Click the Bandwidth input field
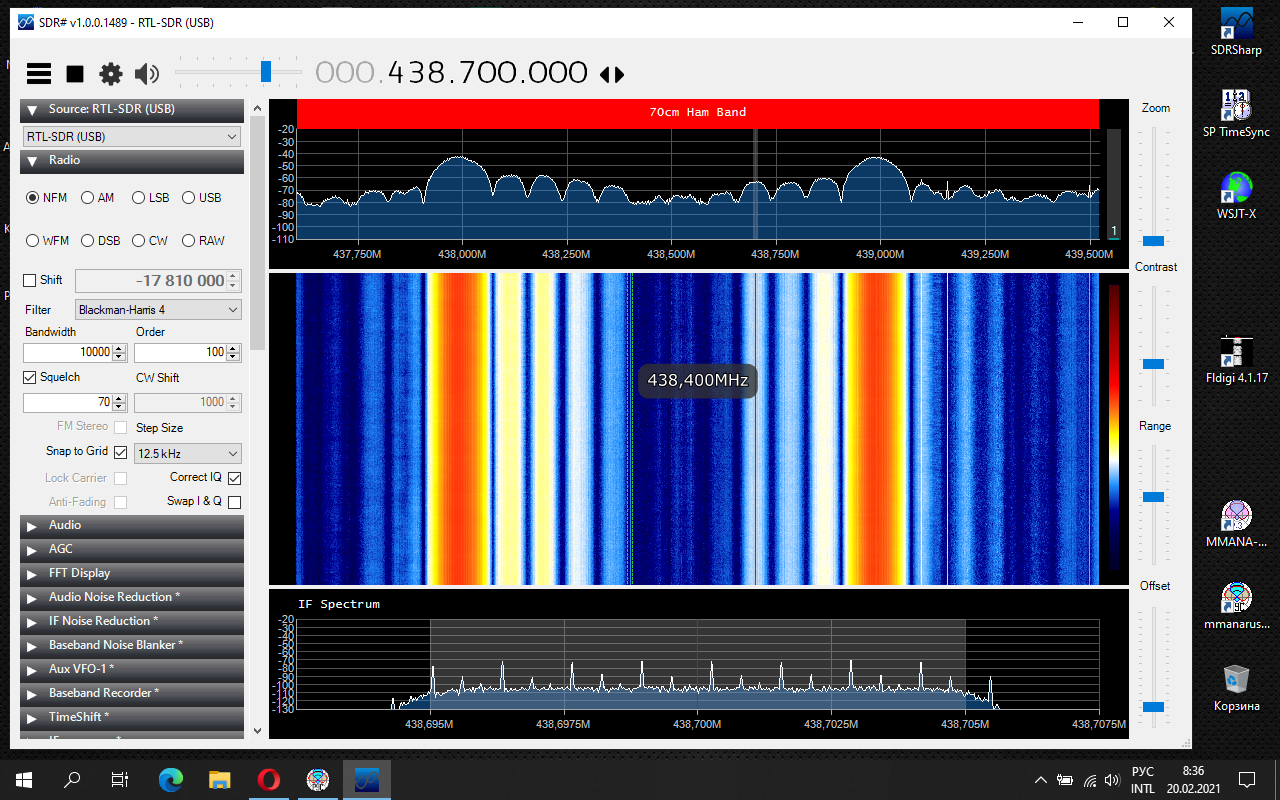The image size is (1280, 800). (67, 352)
